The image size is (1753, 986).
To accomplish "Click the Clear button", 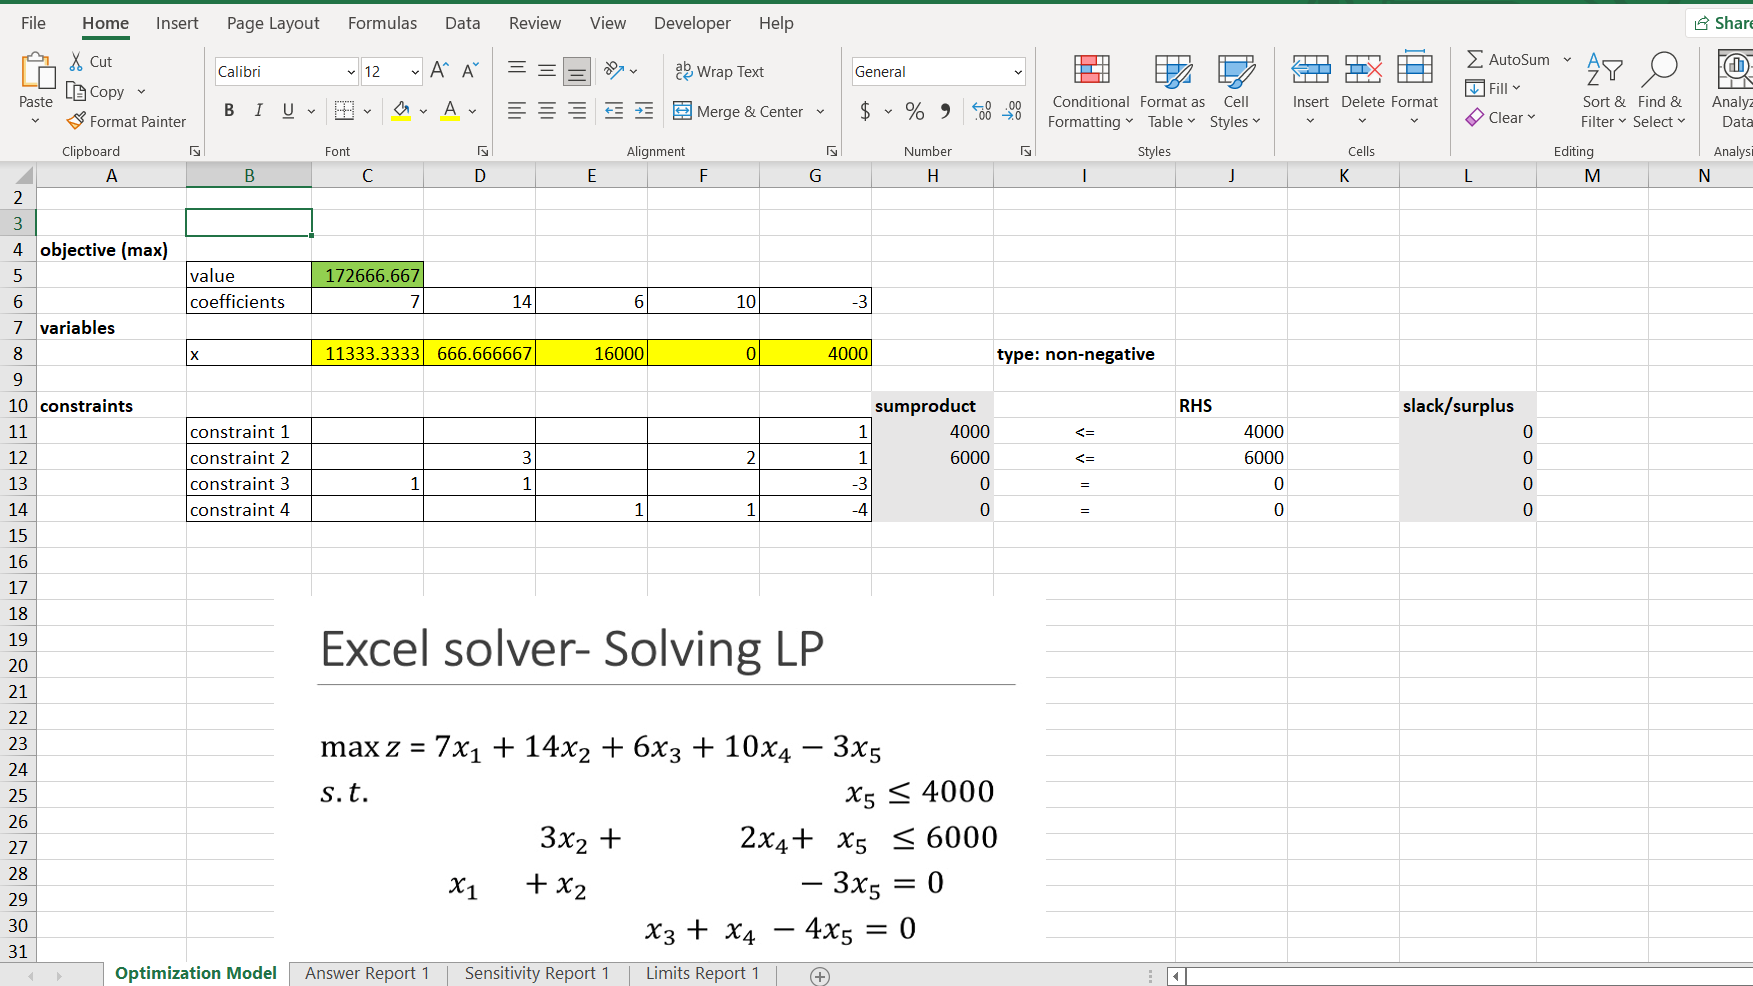I will (x=1502, y=117).
